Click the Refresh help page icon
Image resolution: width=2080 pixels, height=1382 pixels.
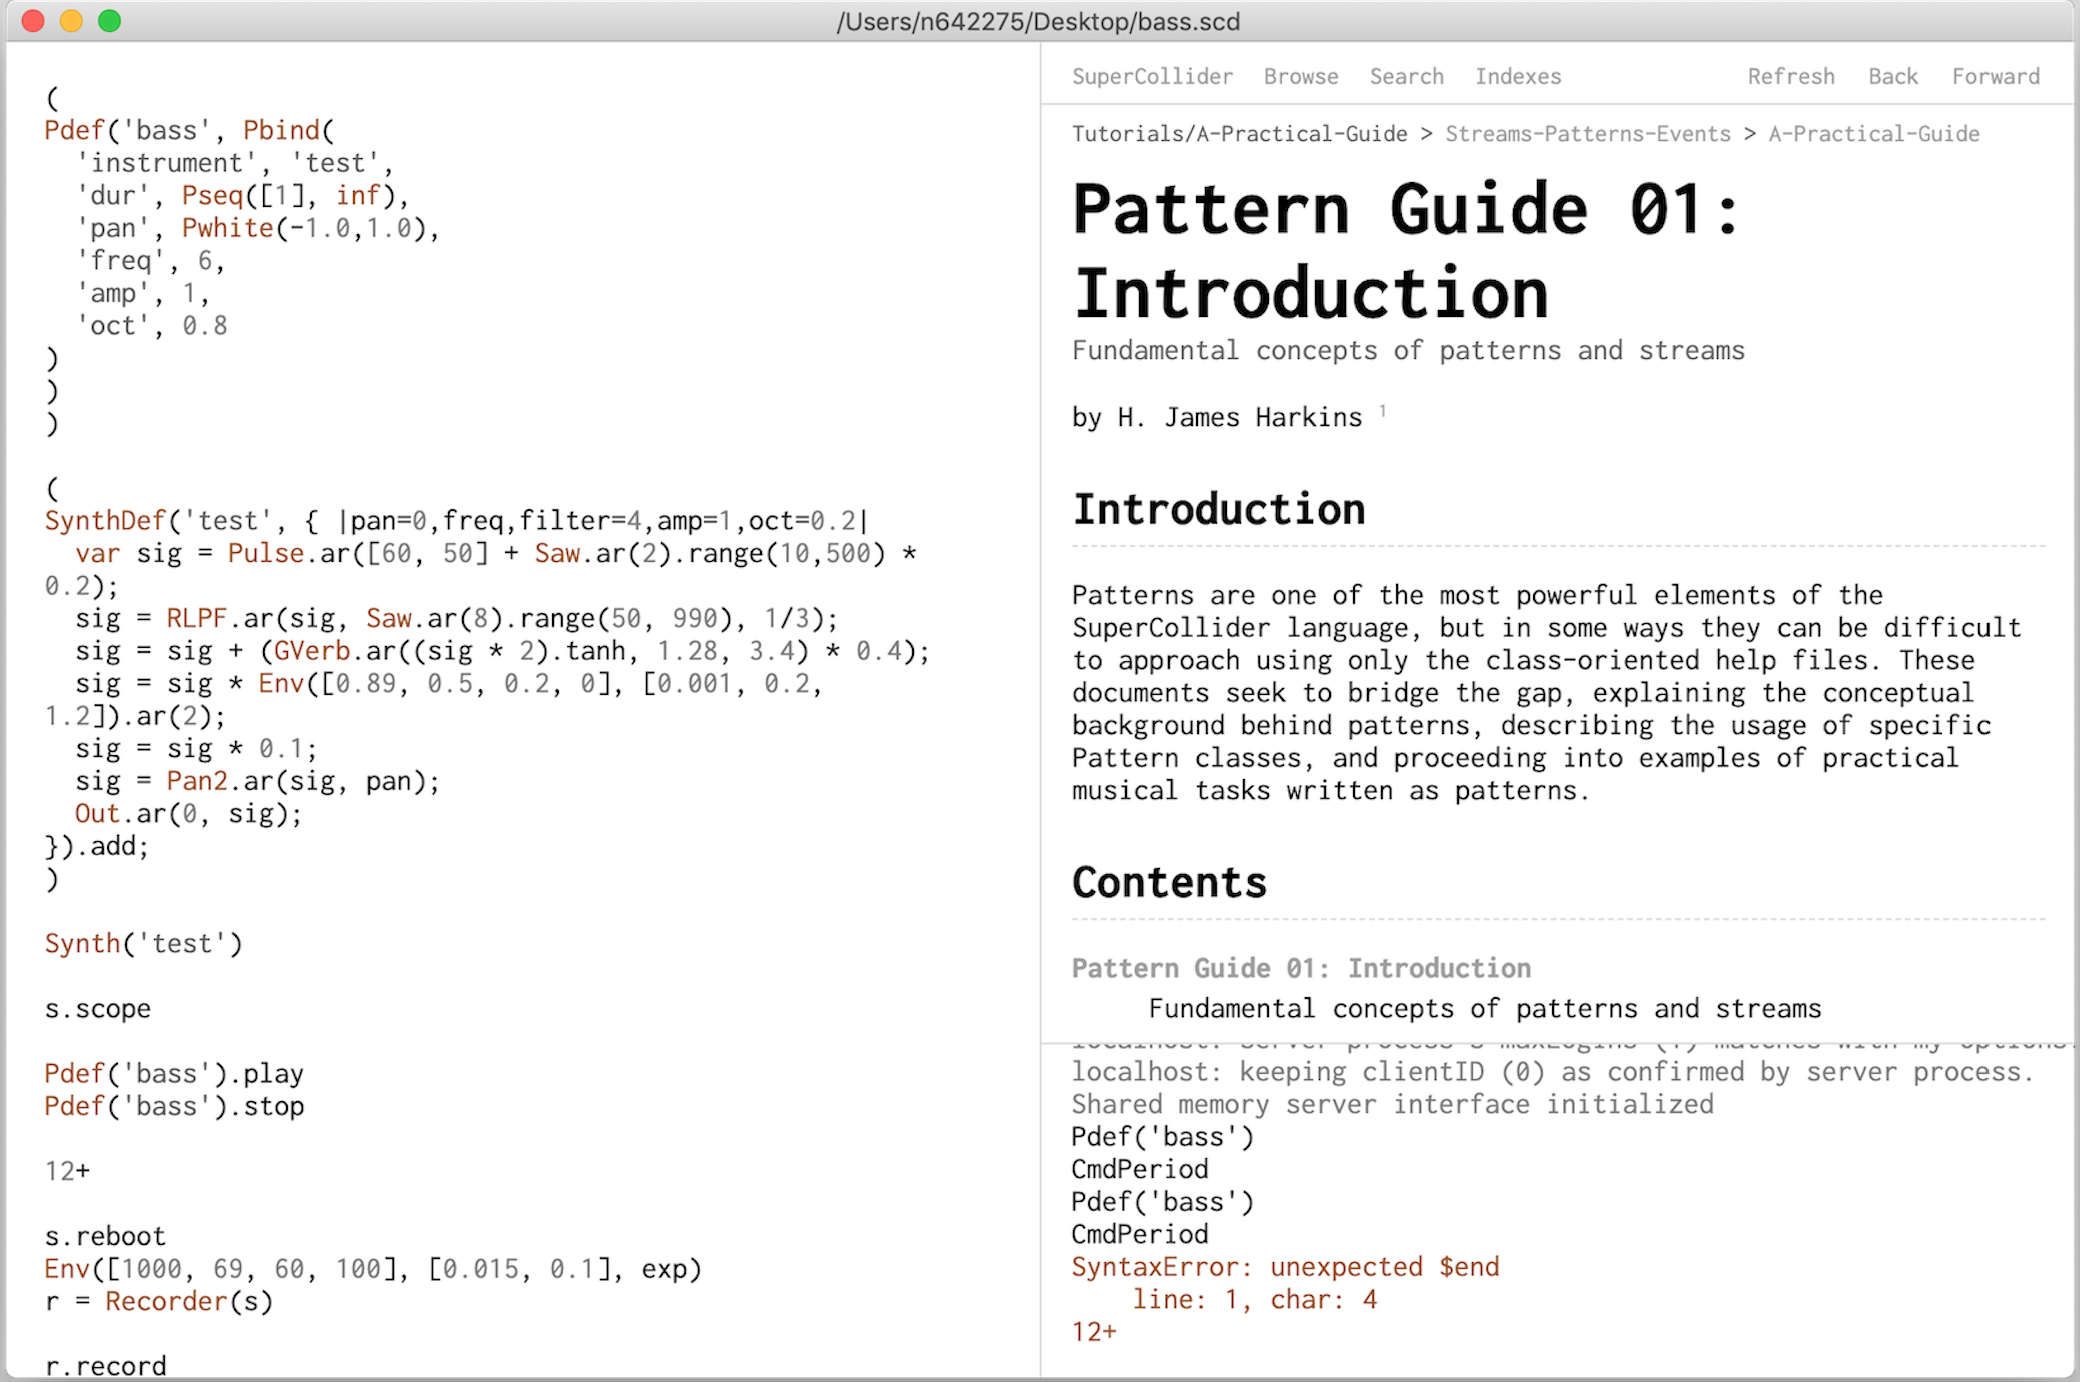pyautogui.click(x=1789, y=74)
